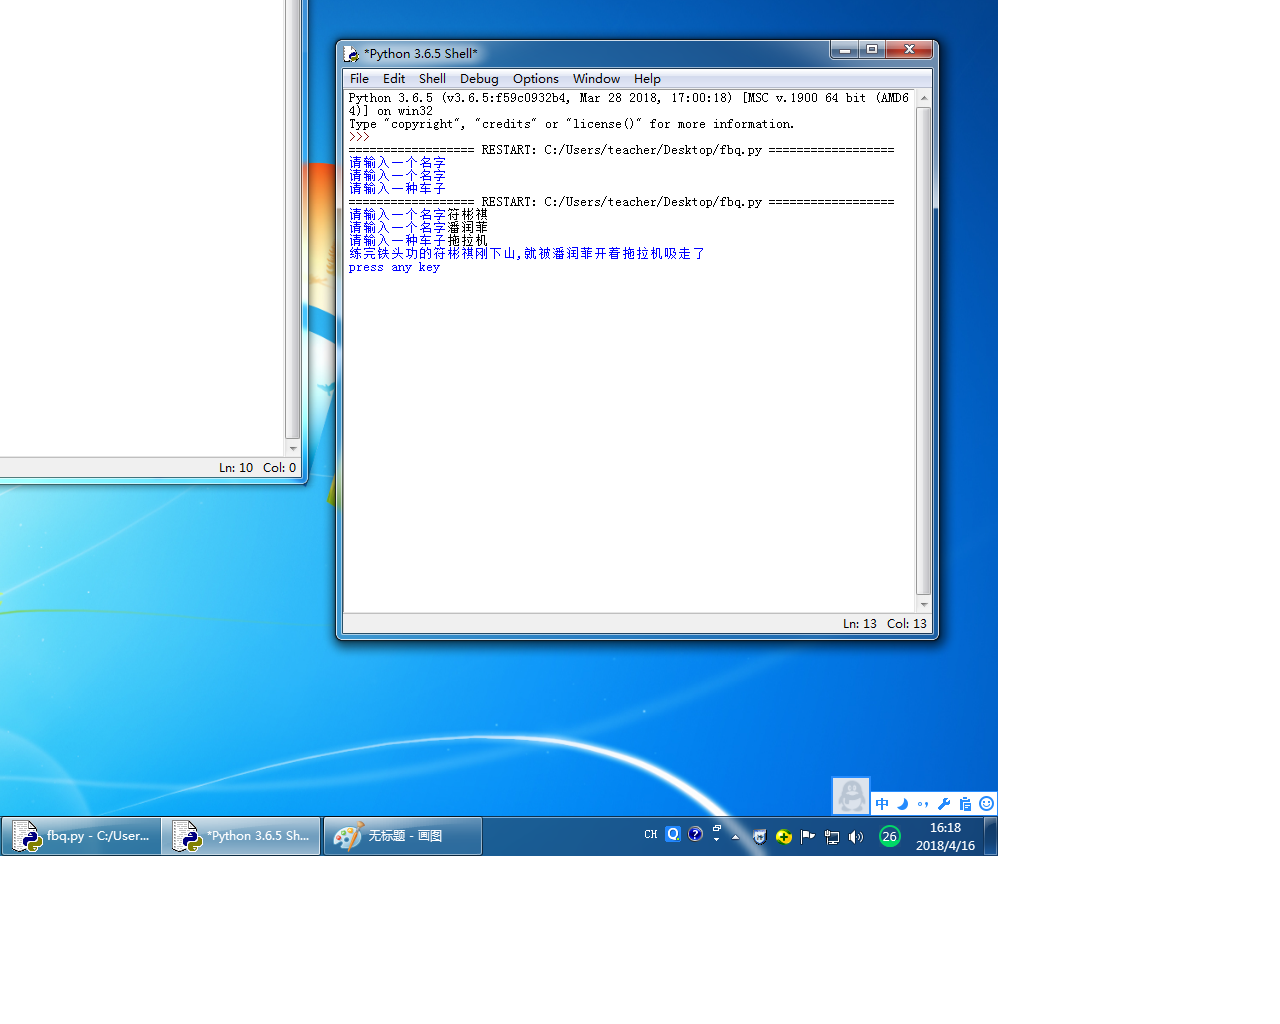Viewport: 1280px width, 1024px height.
Task: Click the second RESTART fbq.py line
Action: click(x=621, y=202)
